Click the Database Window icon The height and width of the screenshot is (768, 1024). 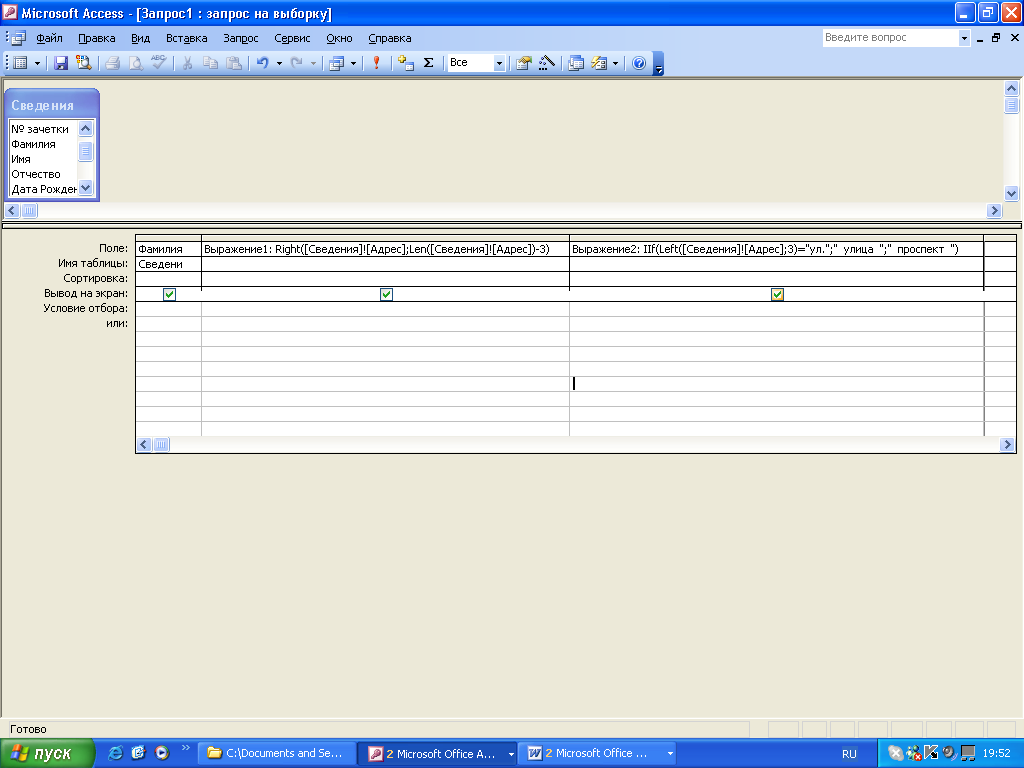pos(575,63)
